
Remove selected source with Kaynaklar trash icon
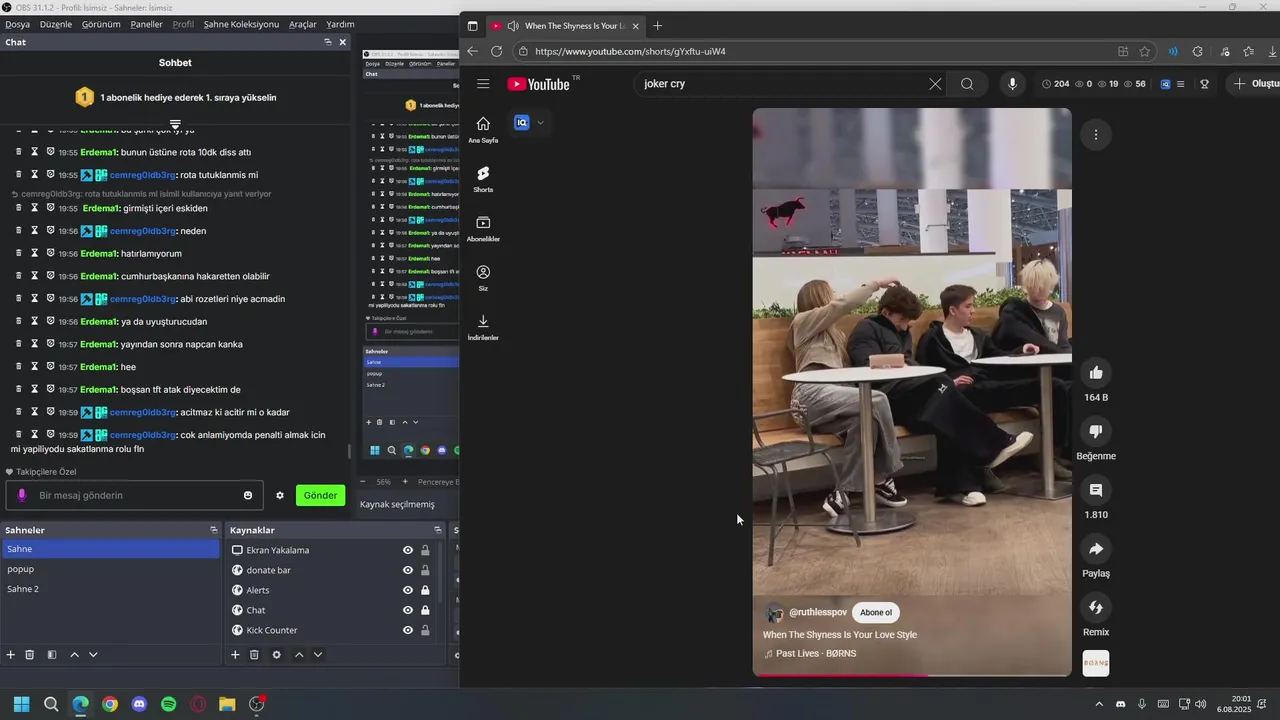[x=254, y=655]
